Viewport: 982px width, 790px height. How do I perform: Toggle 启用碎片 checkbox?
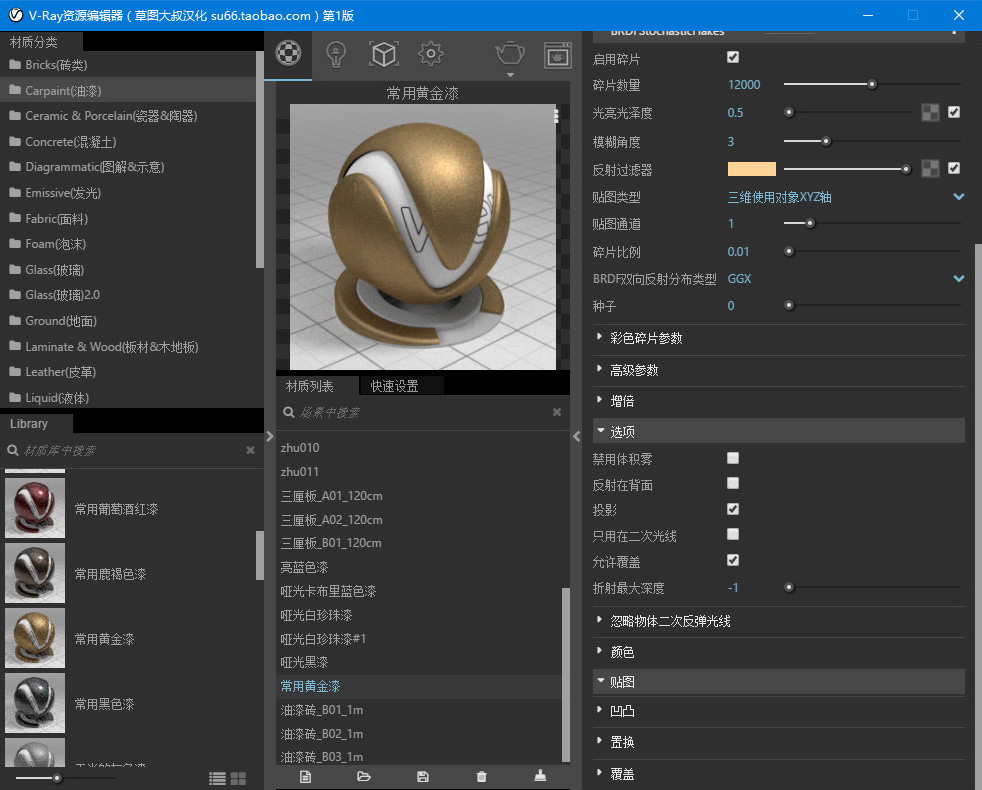733,58
